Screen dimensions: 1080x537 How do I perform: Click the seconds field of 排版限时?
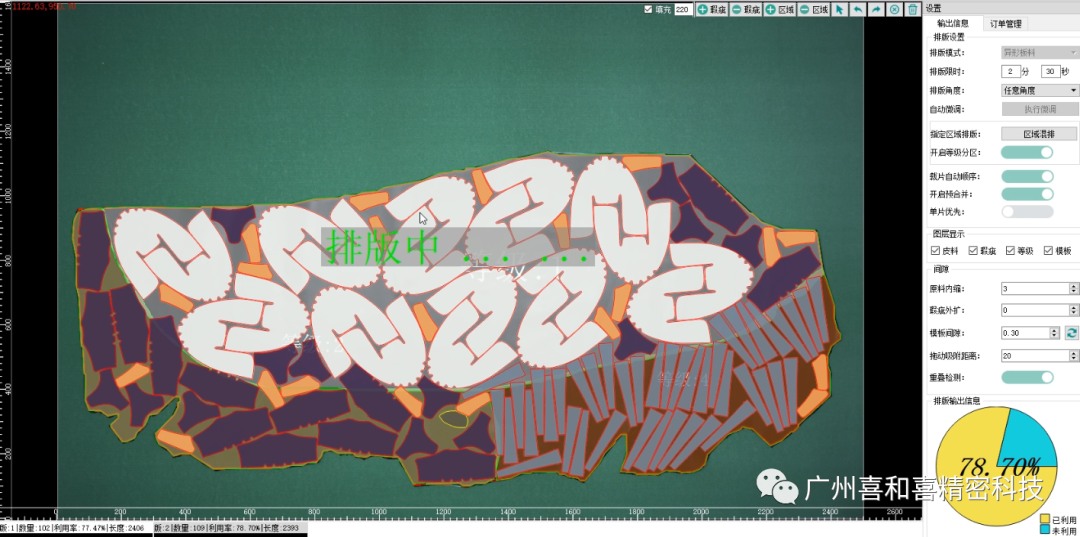1050,72
